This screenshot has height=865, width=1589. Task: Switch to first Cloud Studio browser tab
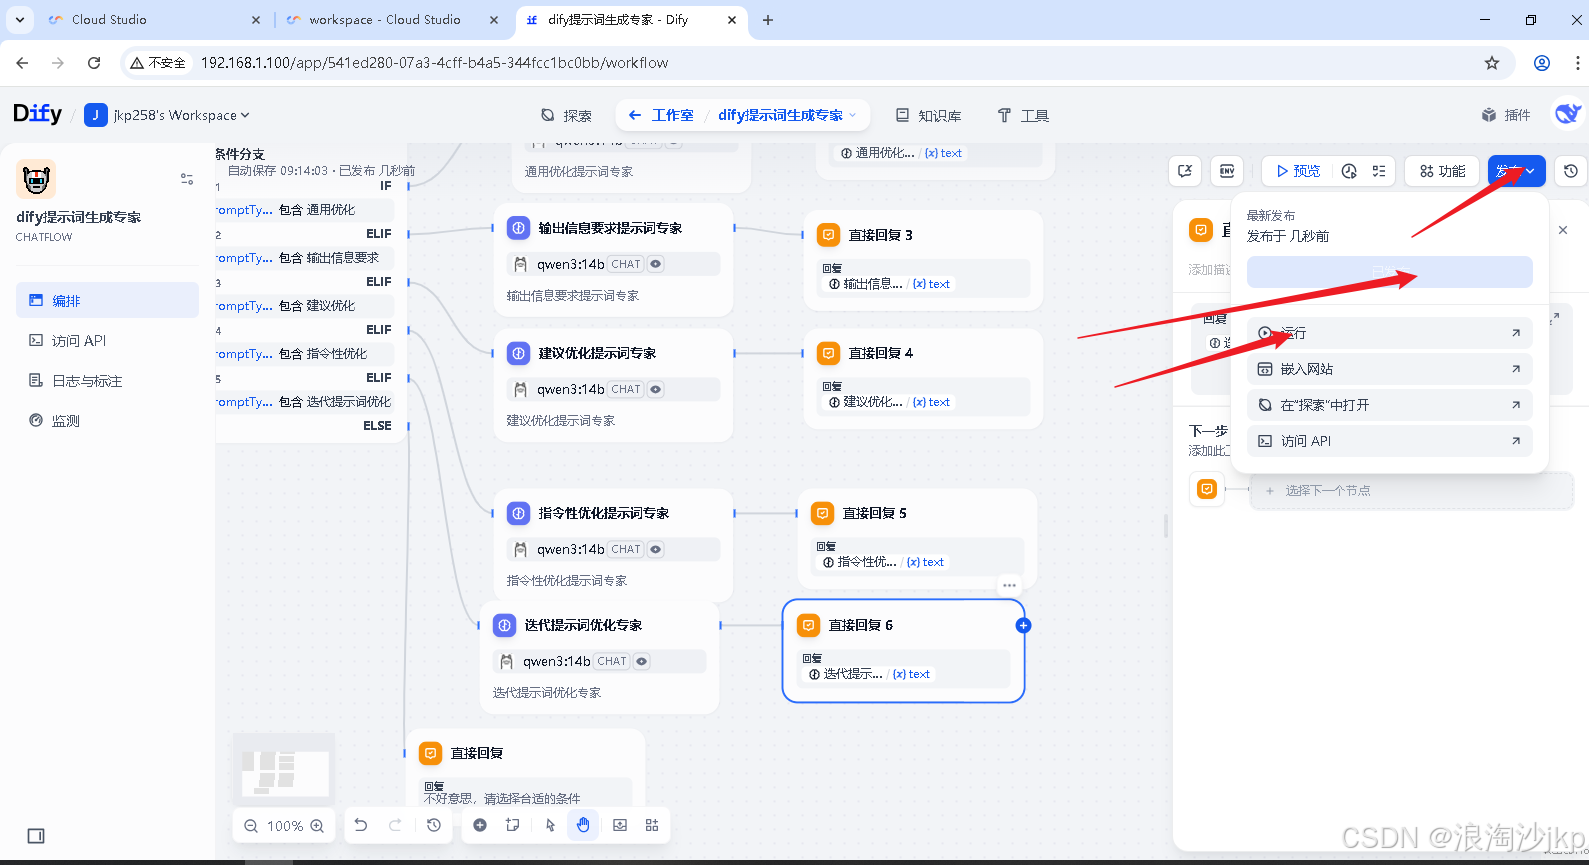(x=151, y=20)
